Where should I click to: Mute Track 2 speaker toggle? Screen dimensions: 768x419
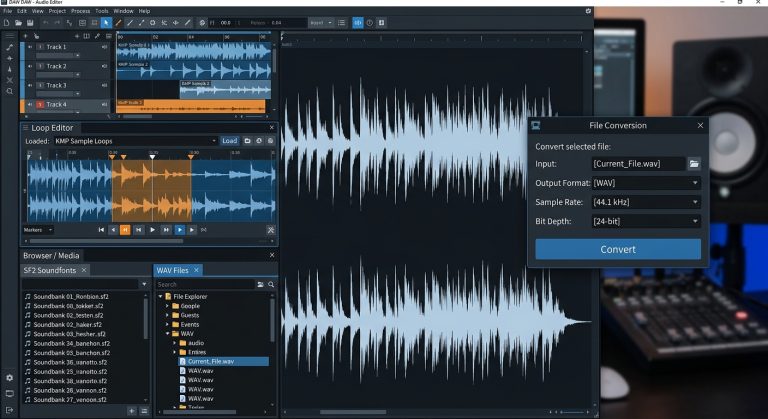pyautogui.click(x=30, y=66)
